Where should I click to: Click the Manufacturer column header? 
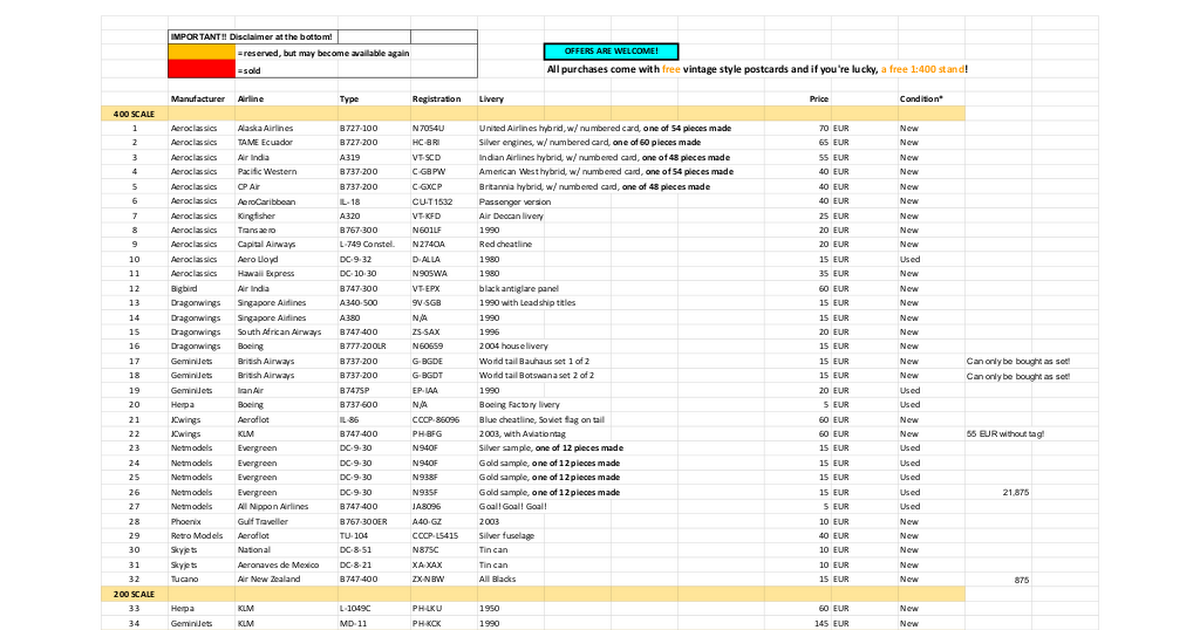(197, 99)
